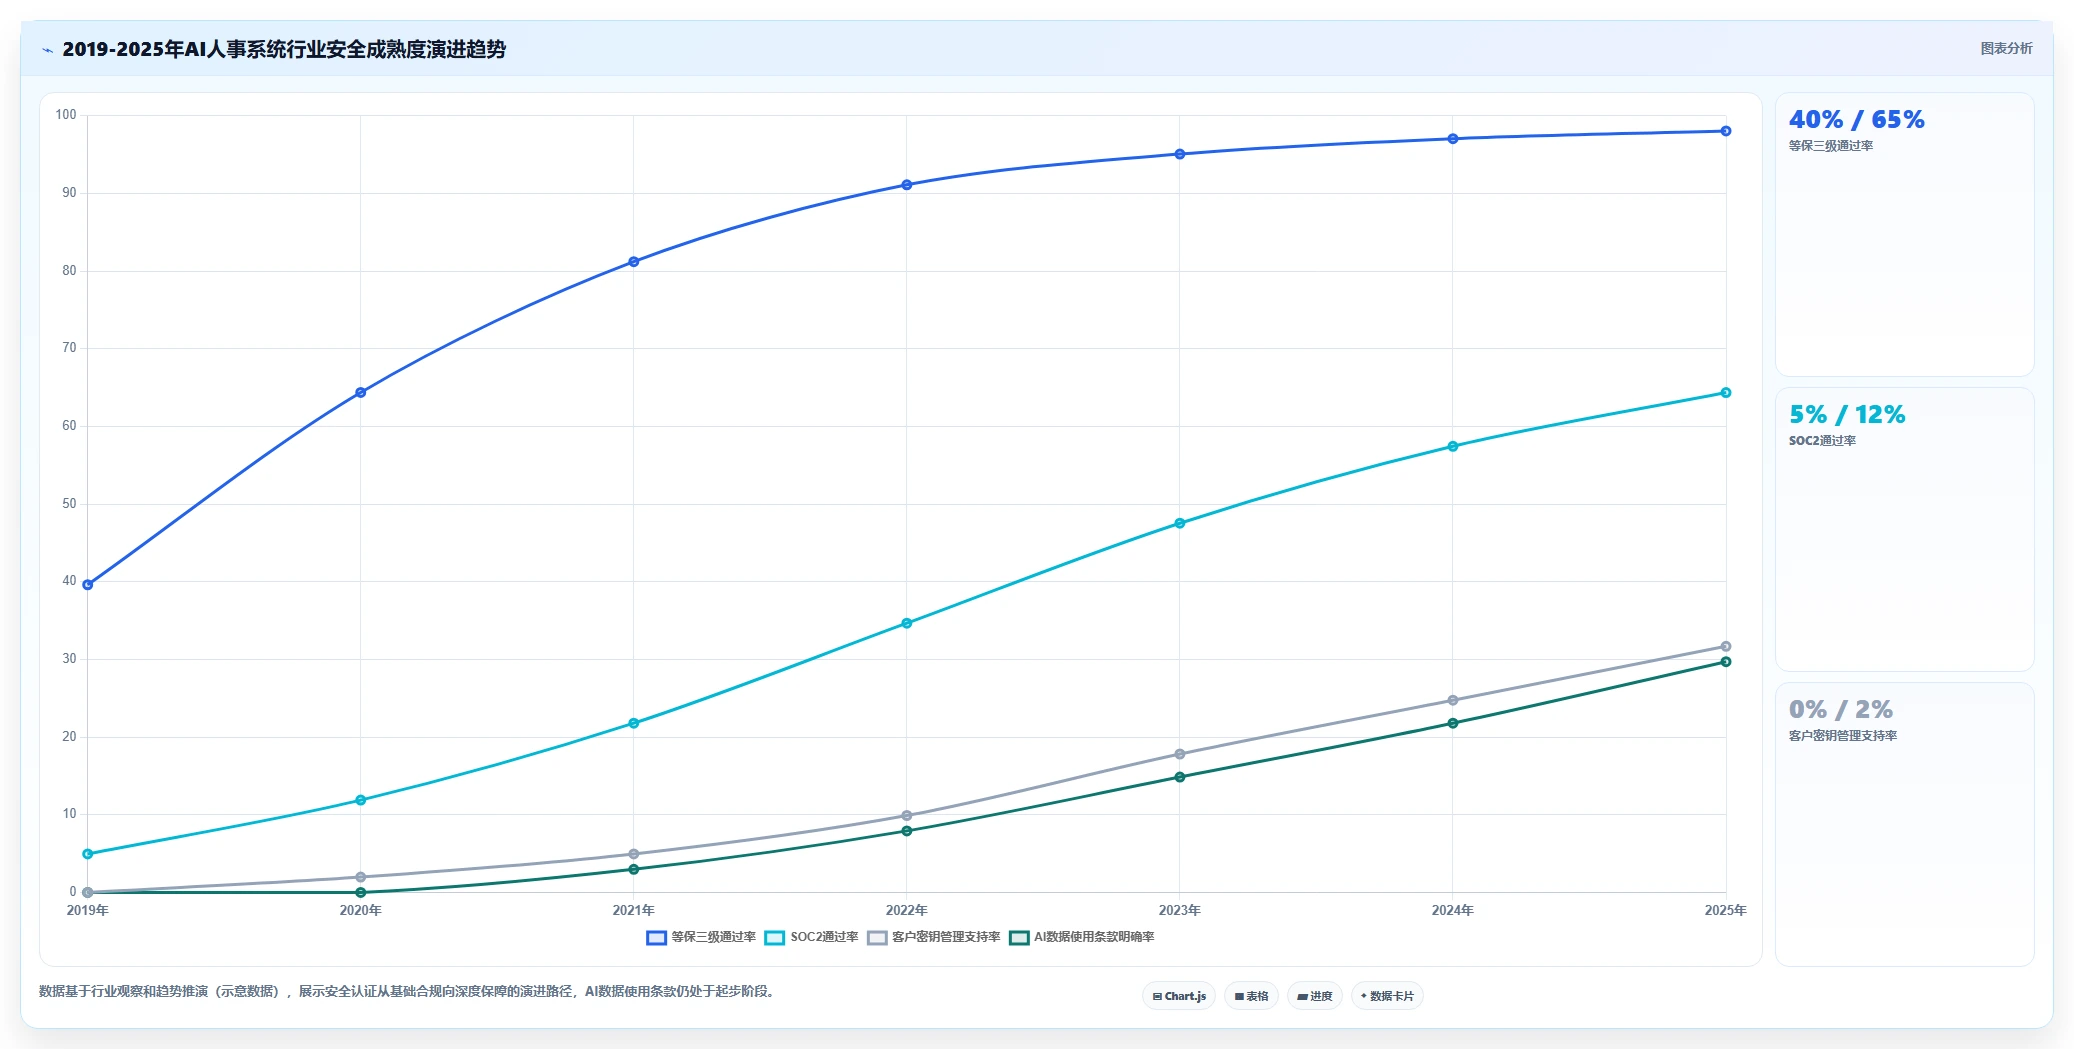Click the 图表分析 label in the header
This screenshot has height=1049, width=2074.
[2006, 48]
